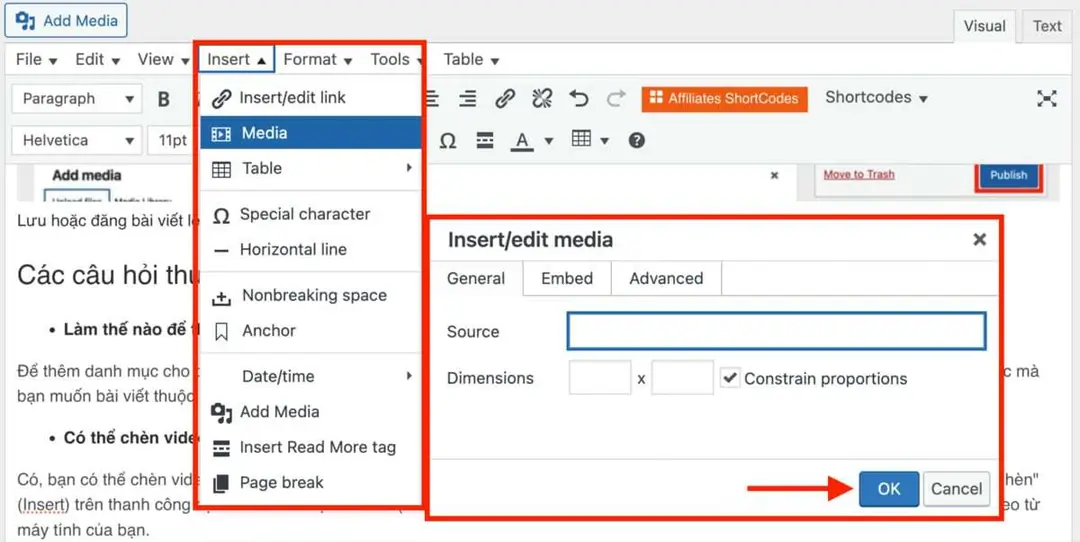Undo the last edit
The height and width of the screenshot is (542, 1080).
[579, 98]
